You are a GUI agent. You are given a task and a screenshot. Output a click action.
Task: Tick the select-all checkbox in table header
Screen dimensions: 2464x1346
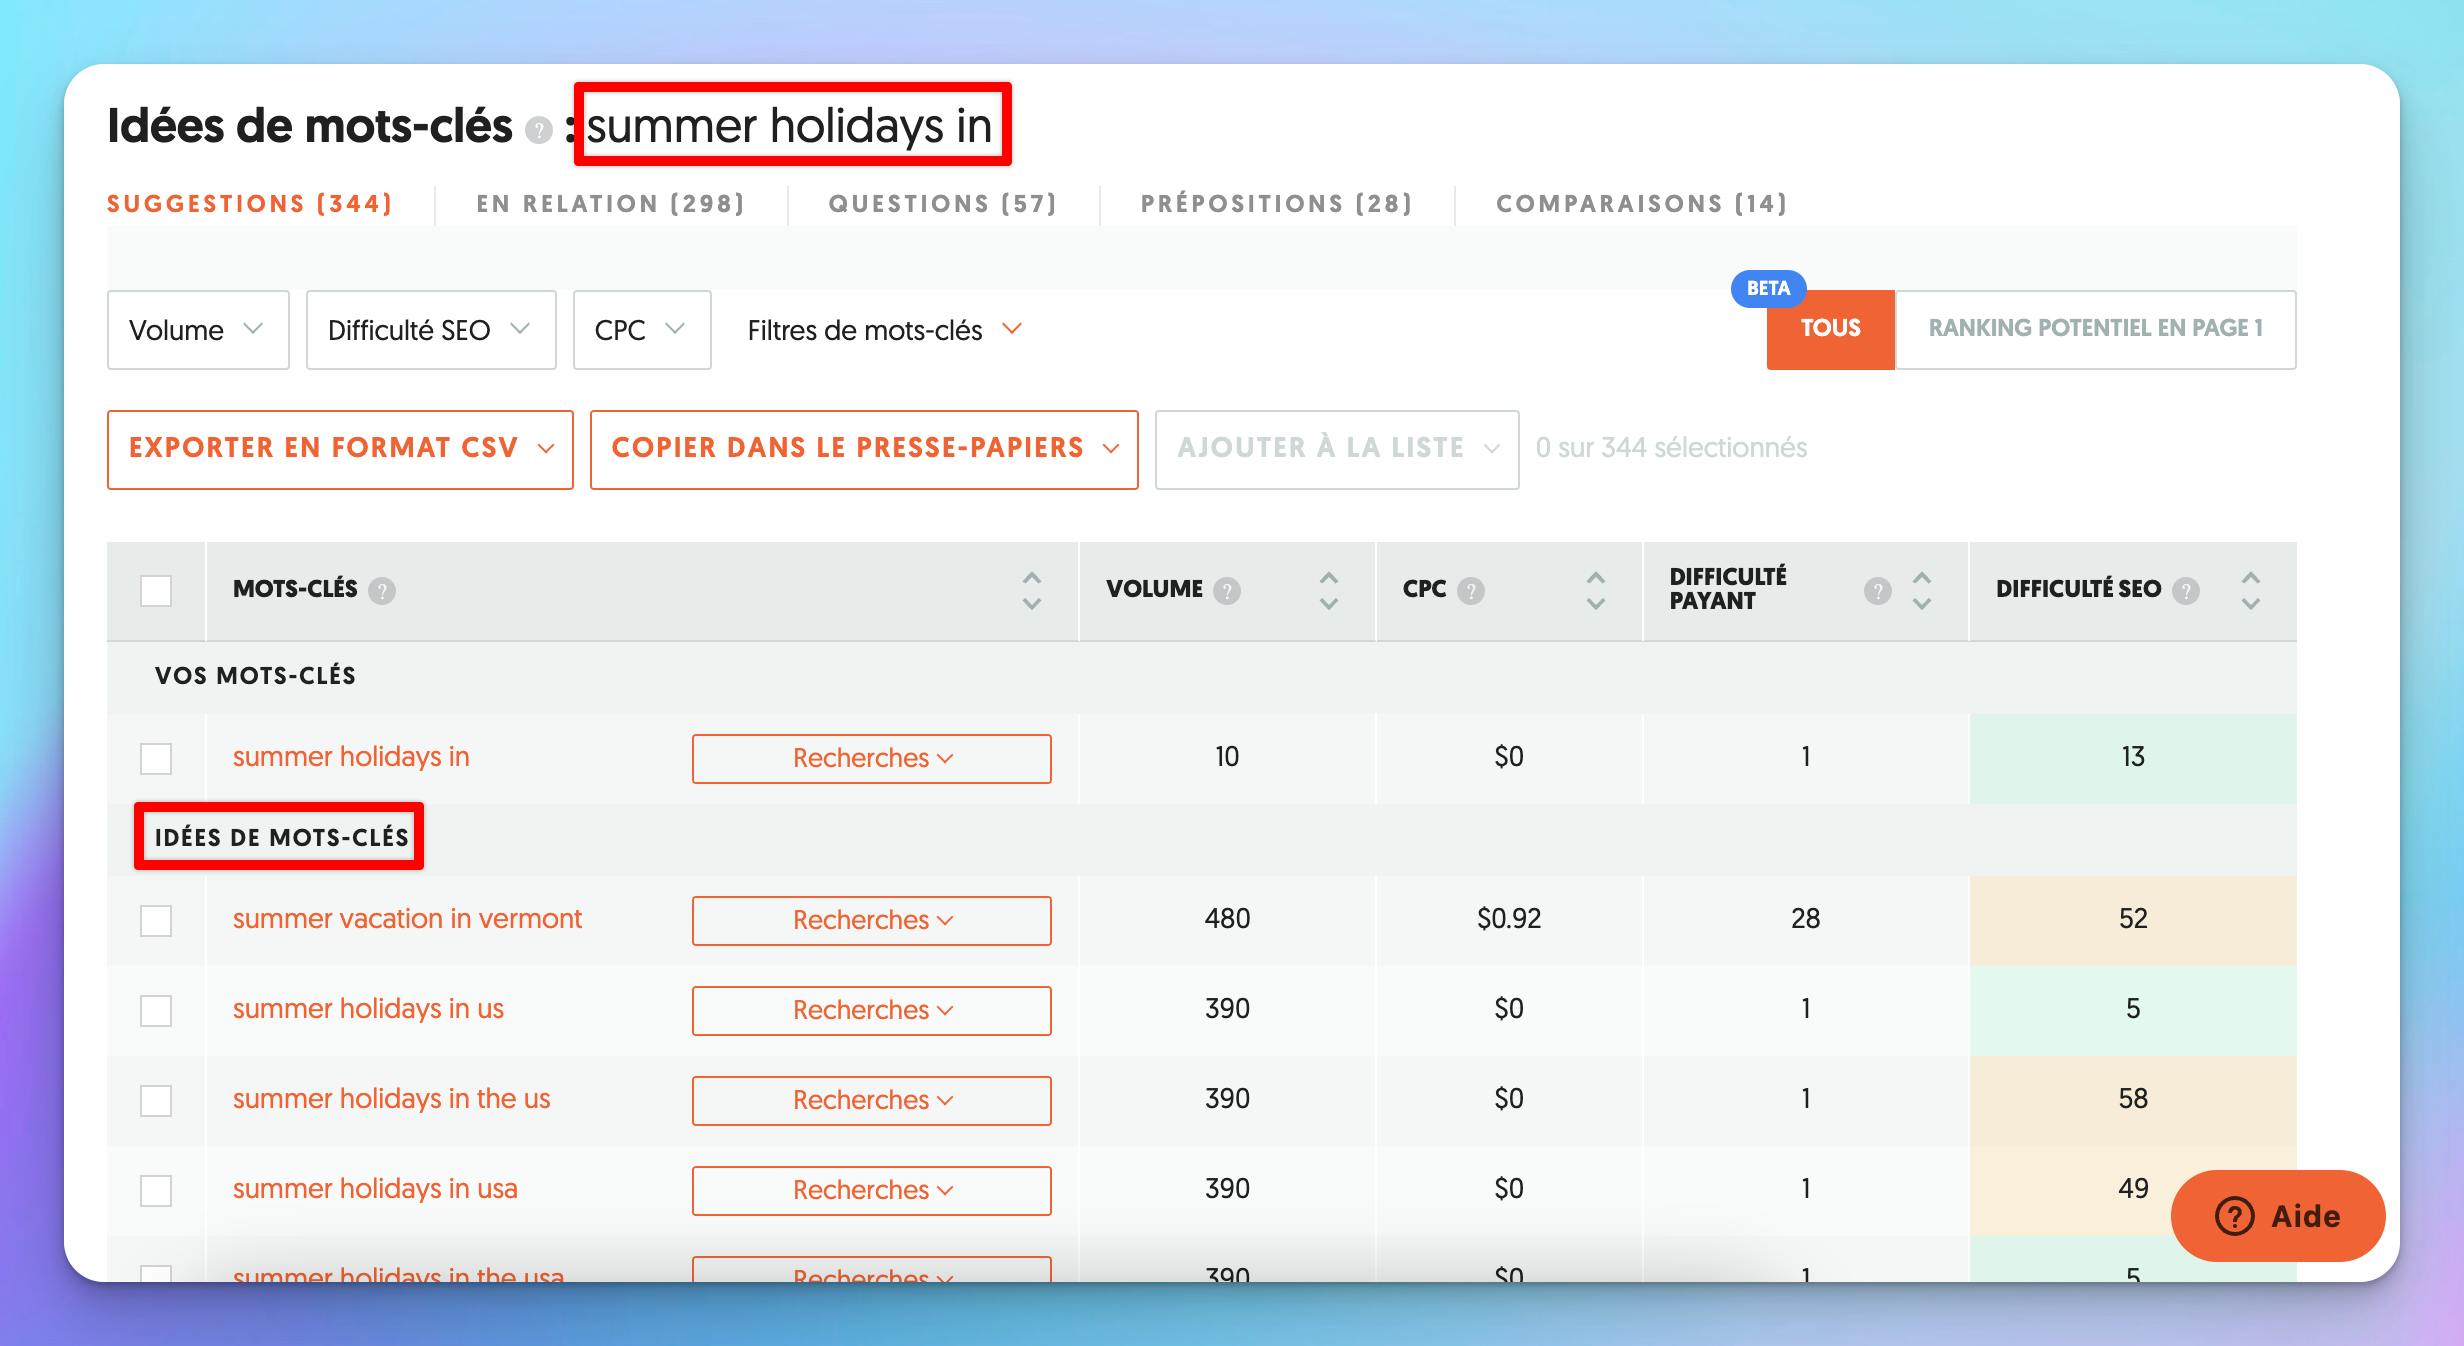pyautogui.click(x=156, y=591)
